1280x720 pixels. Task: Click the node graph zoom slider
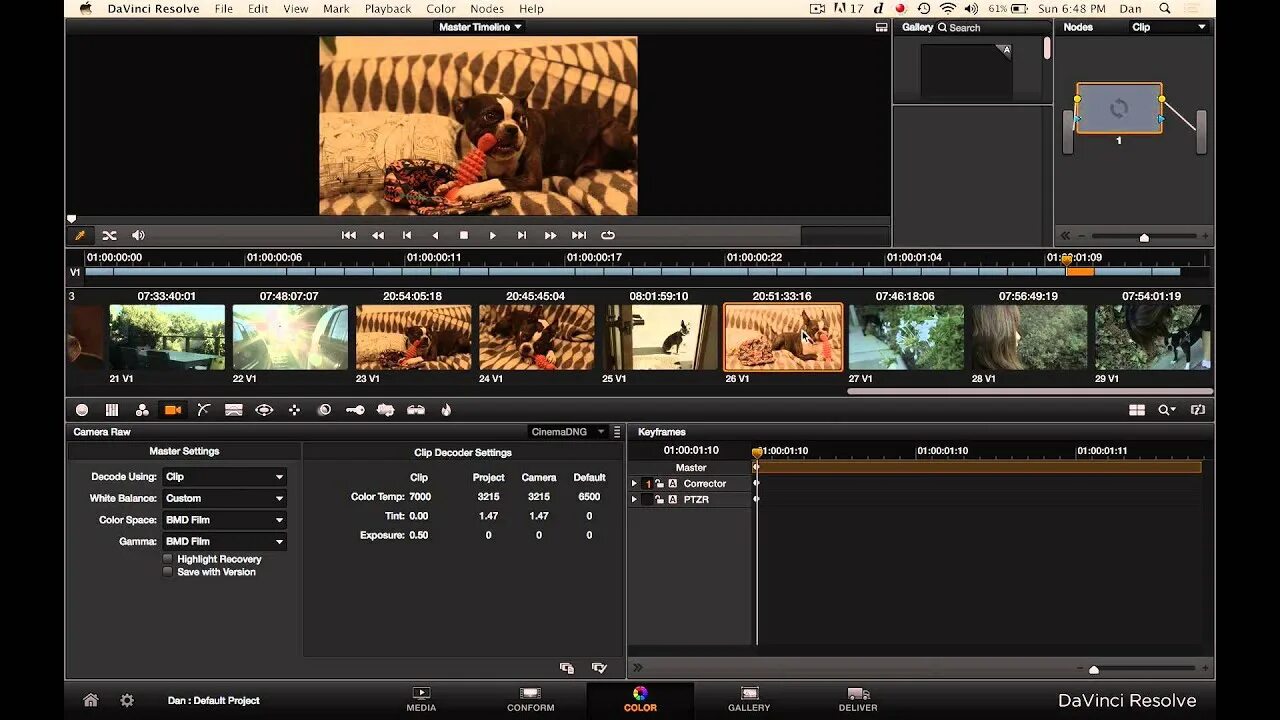pyautogui.click(x=1144, y=237)
